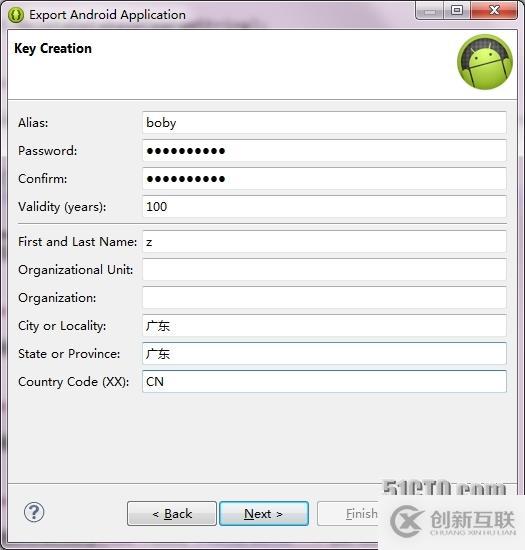Click the Next button

(x=264, y=514)
